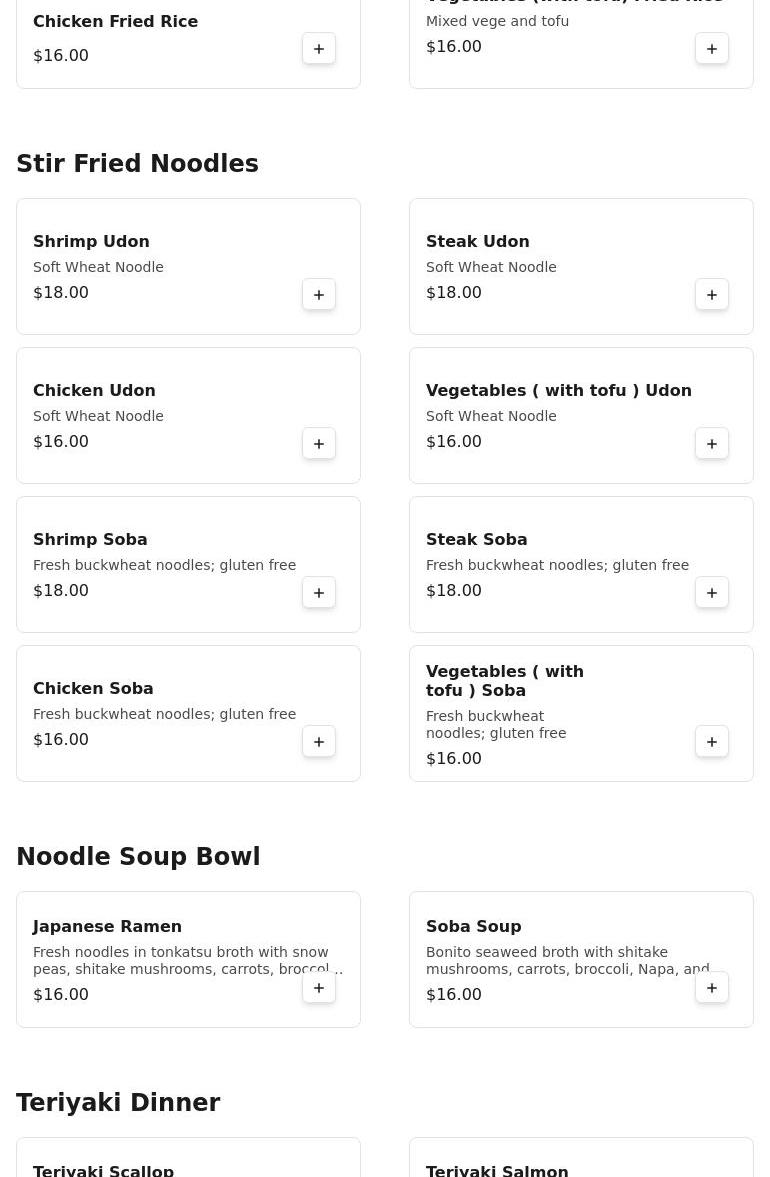Click plus icon for Steak Soba
This screenshot has width=770, height=1177.
pos(712,593)
